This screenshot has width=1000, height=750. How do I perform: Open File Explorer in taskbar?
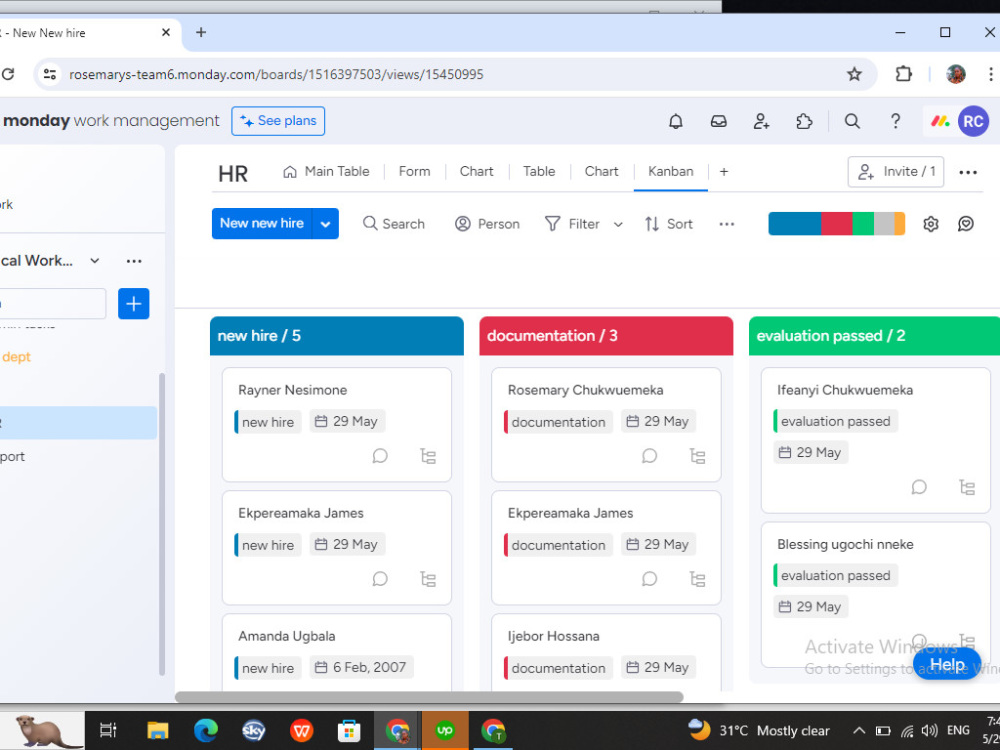coord(158,730)
